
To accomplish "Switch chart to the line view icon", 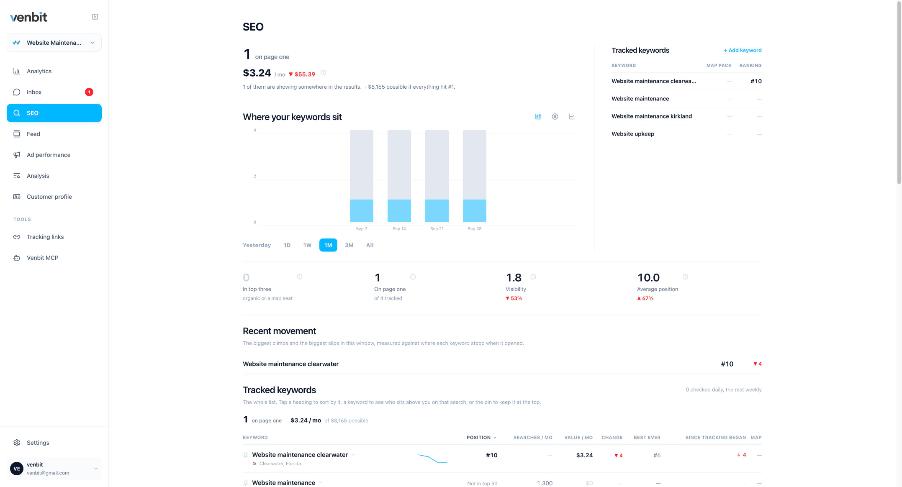I will pyautogui.click(x=571, y=117).
